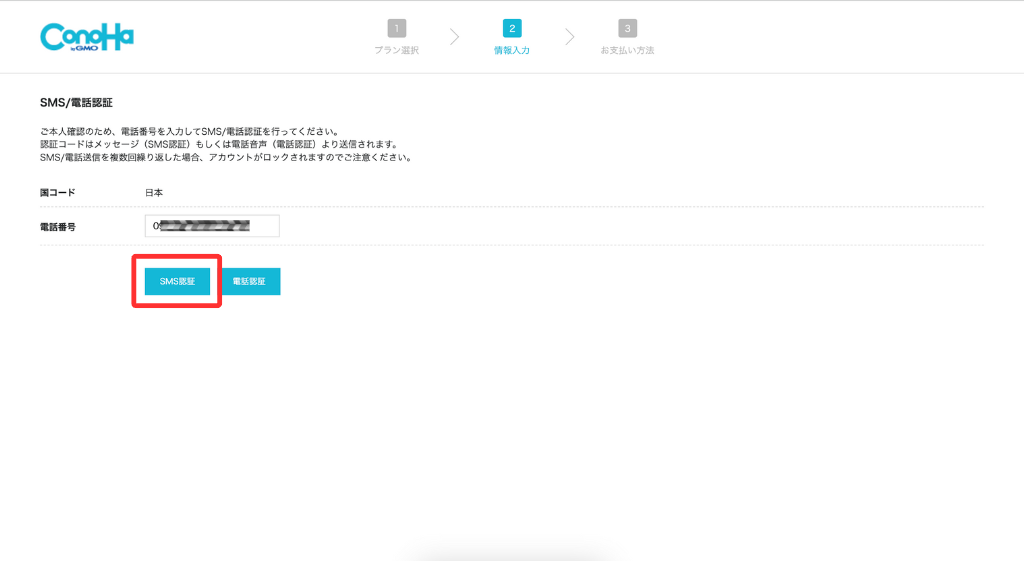The height and width of the screenshot is (561, 1024).
Task: Click the instruction line starting with ご本人確認のため
Action: (x=189, y=131)
